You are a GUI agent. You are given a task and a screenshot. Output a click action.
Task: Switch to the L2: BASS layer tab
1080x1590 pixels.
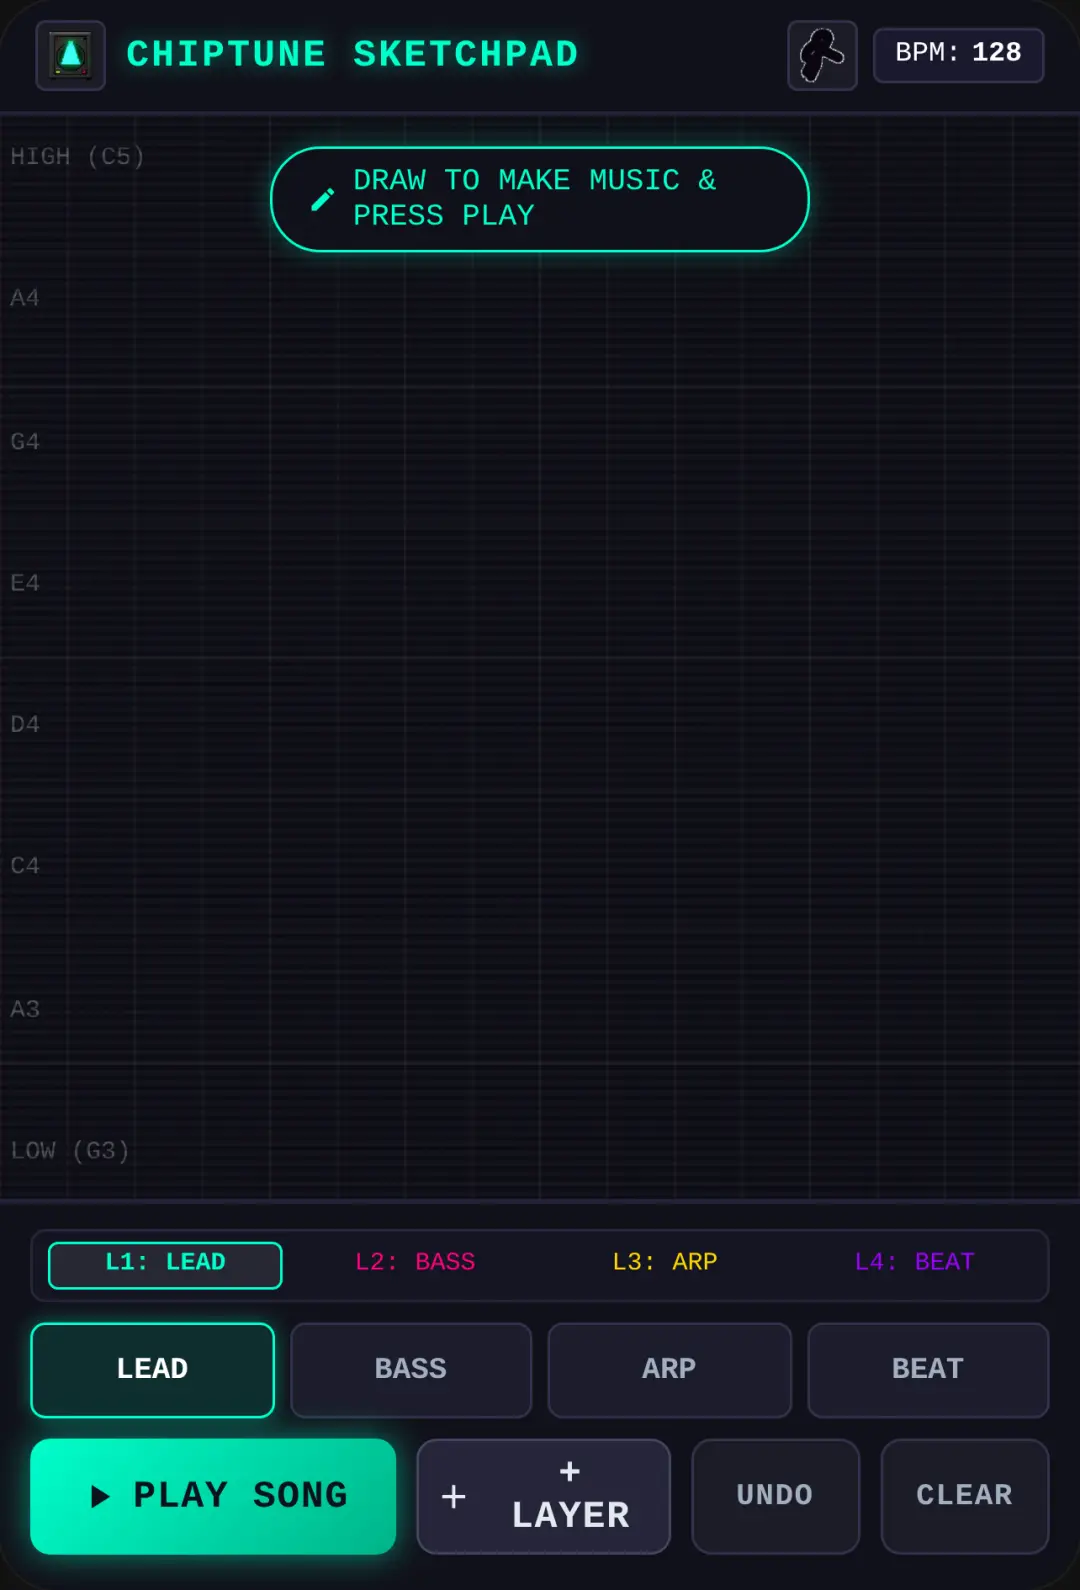pos(415,1262)
